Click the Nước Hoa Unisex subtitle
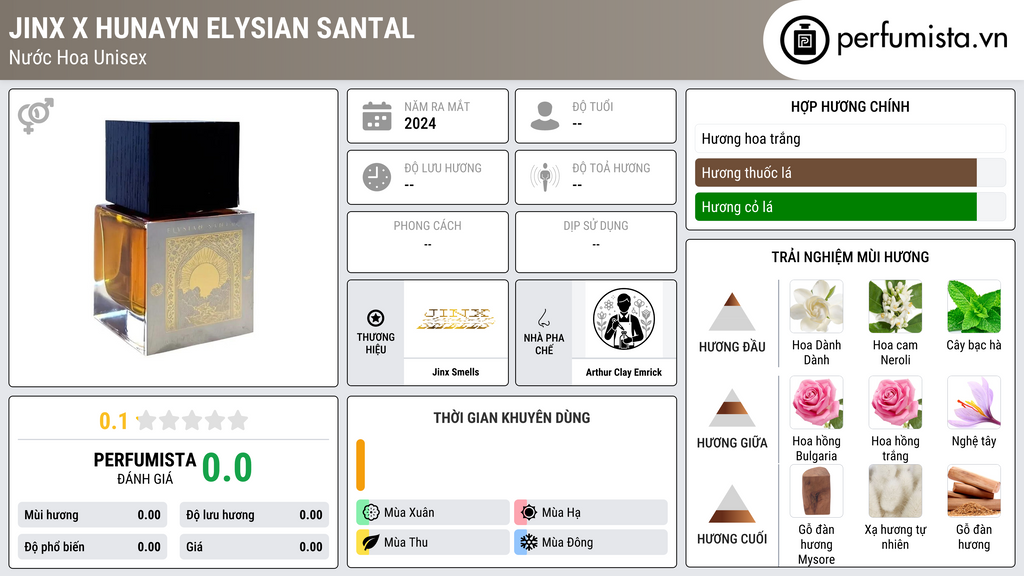 (x=78, y=57)
